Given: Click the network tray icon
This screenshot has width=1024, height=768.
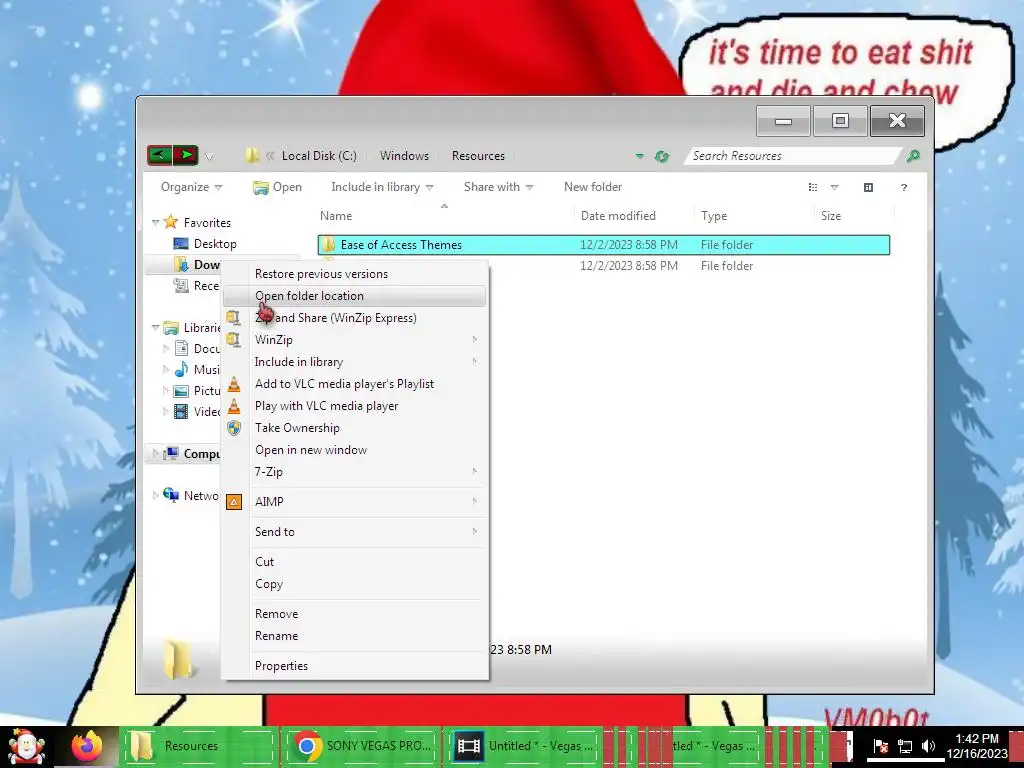Looking at the screenshot, I should coord(904,746).
